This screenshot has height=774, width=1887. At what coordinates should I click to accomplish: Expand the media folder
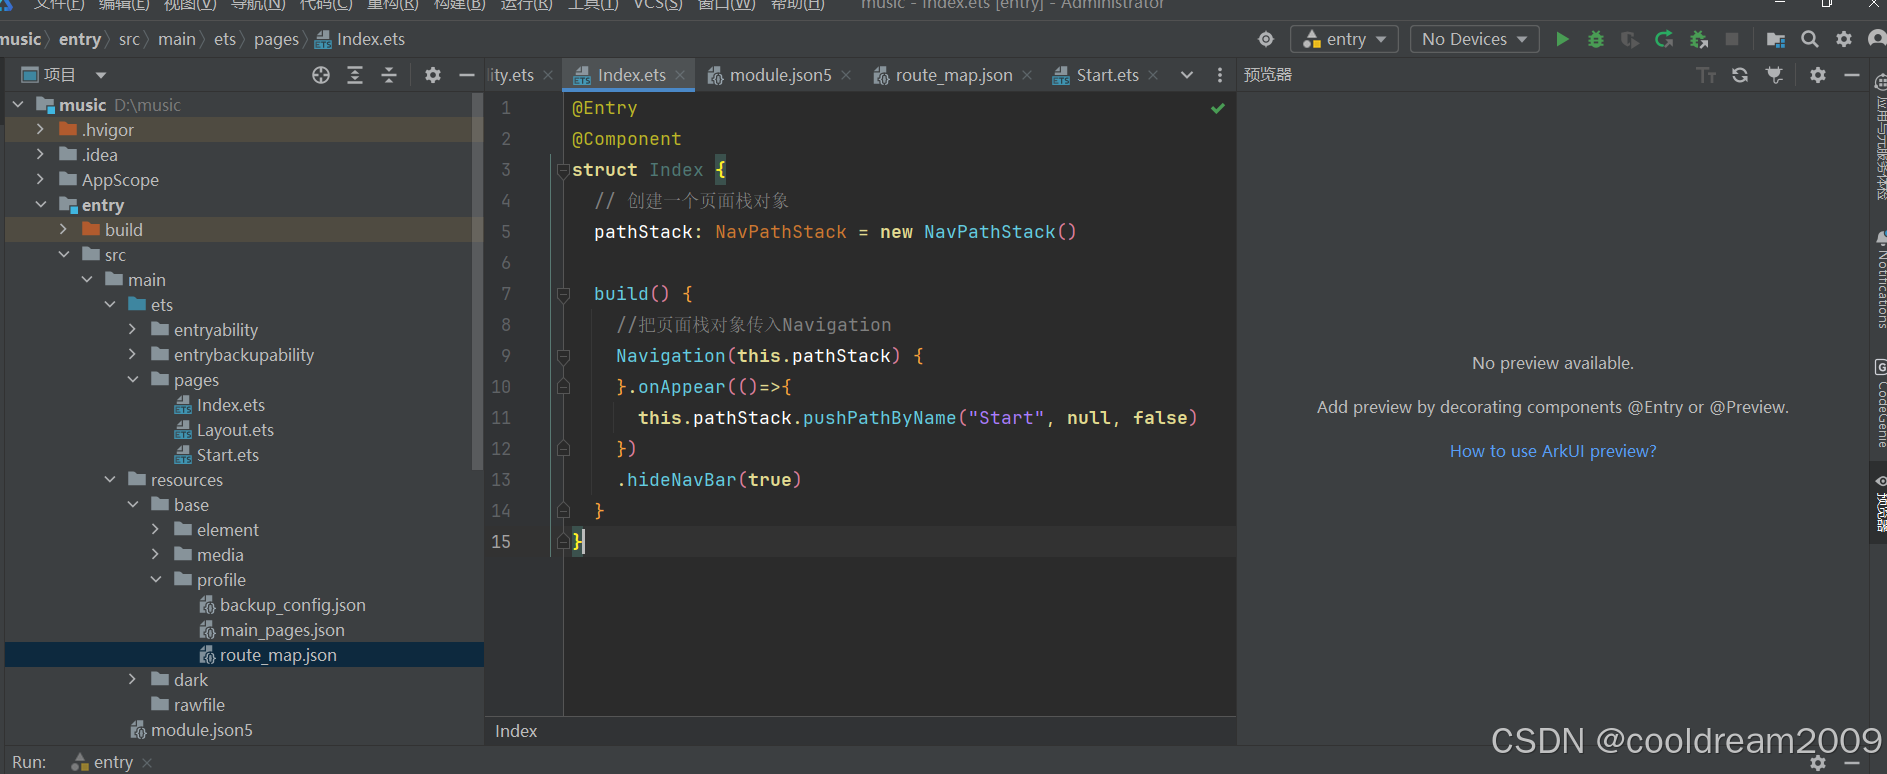click(x=156, y=554)
